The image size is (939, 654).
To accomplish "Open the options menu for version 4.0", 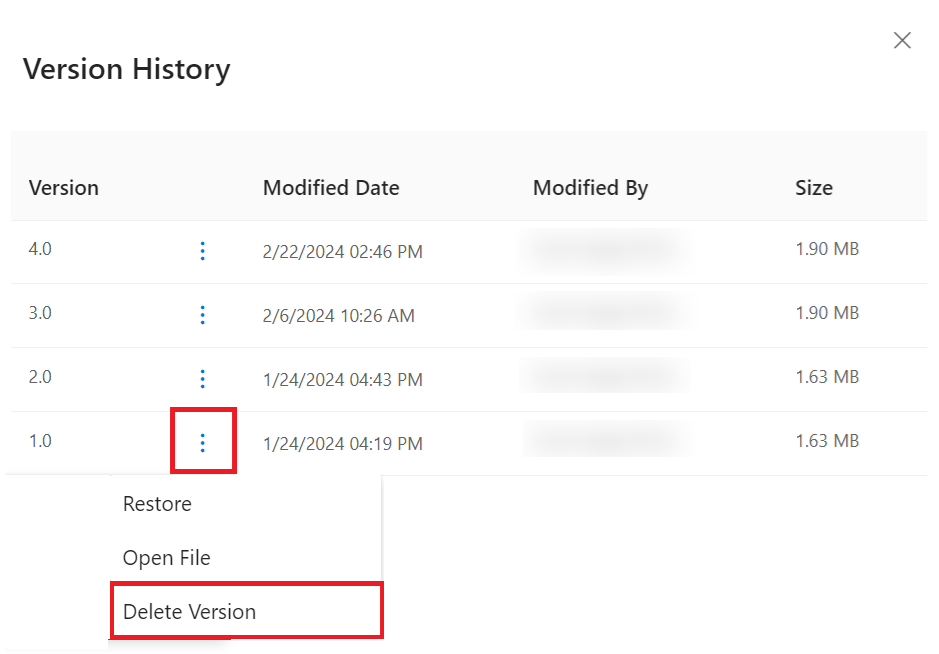I will click(x=203, y=251).
